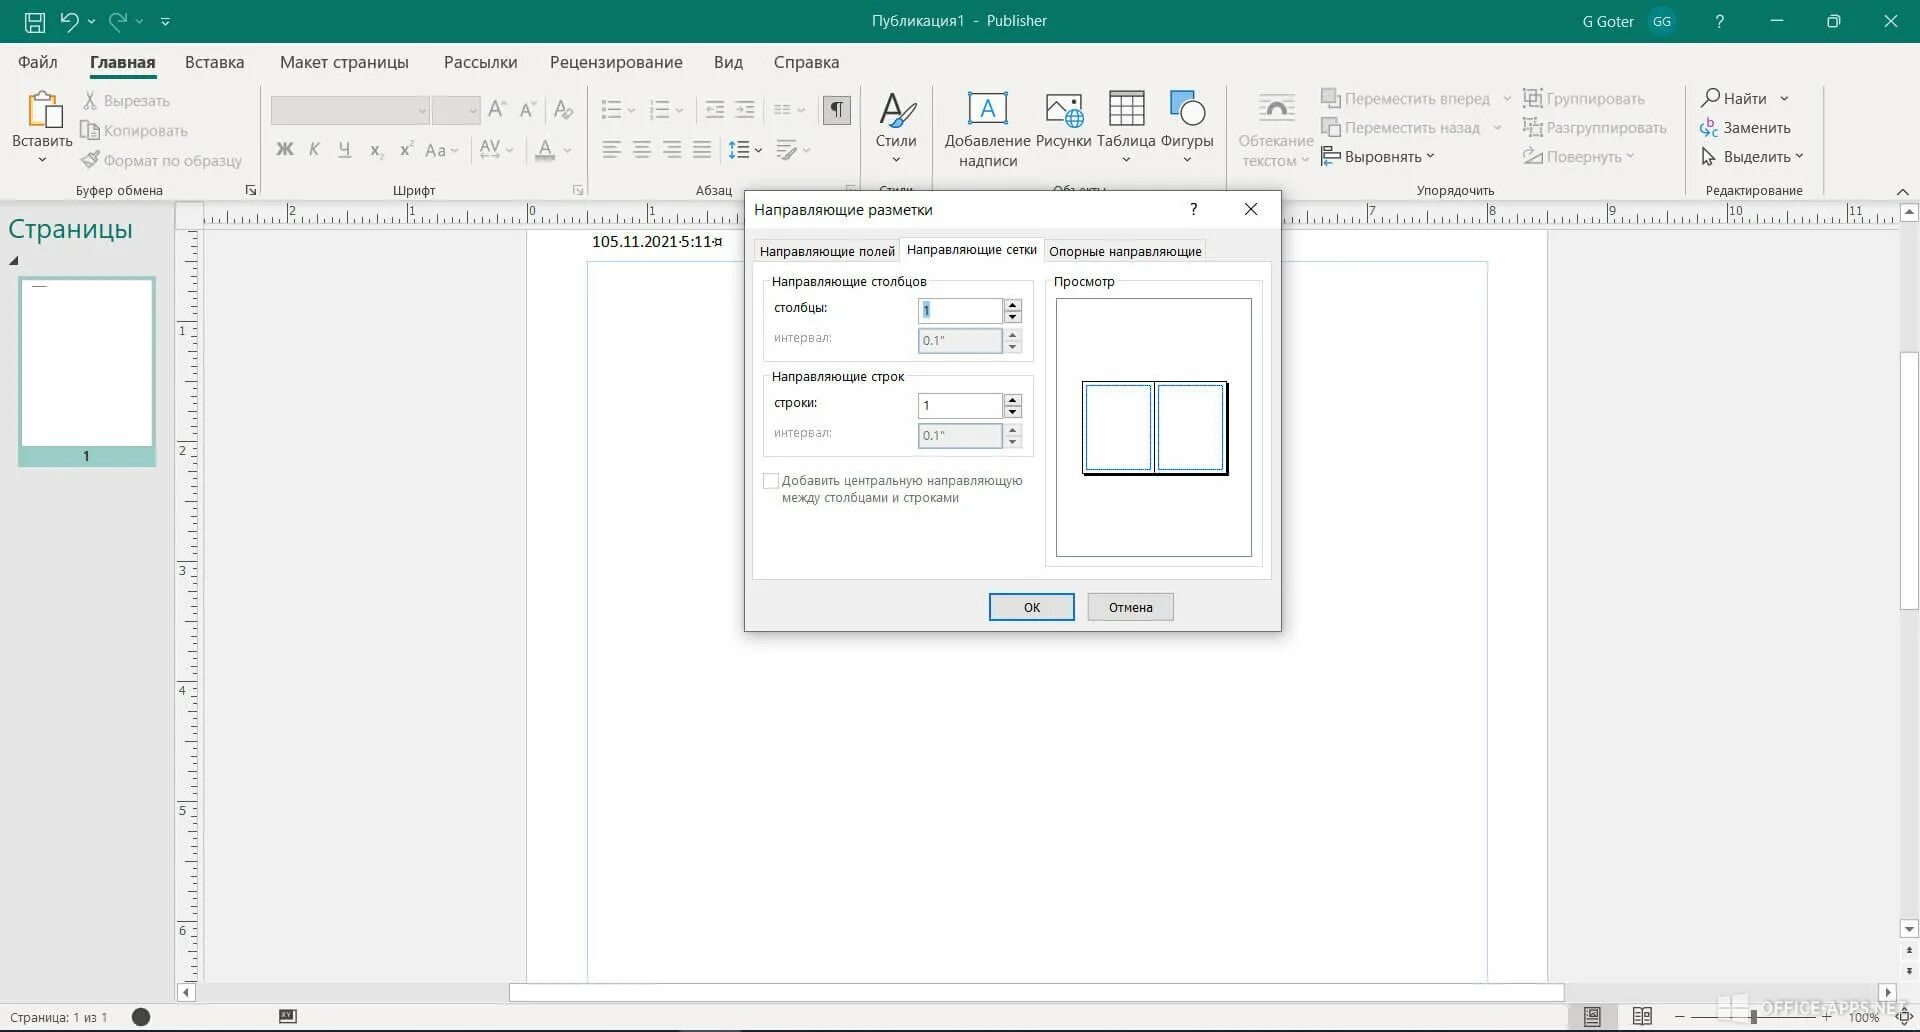Click Рисунки pictures icon
The image size is (1920, 1032).
pos(1063,109)
